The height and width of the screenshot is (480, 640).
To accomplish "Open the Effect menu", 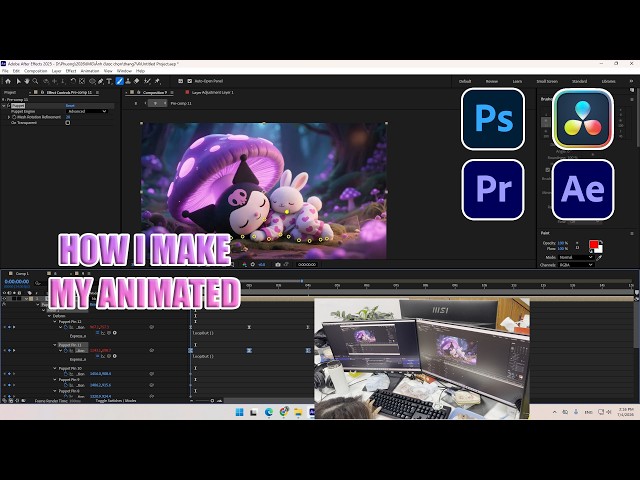I will point(71,71).
